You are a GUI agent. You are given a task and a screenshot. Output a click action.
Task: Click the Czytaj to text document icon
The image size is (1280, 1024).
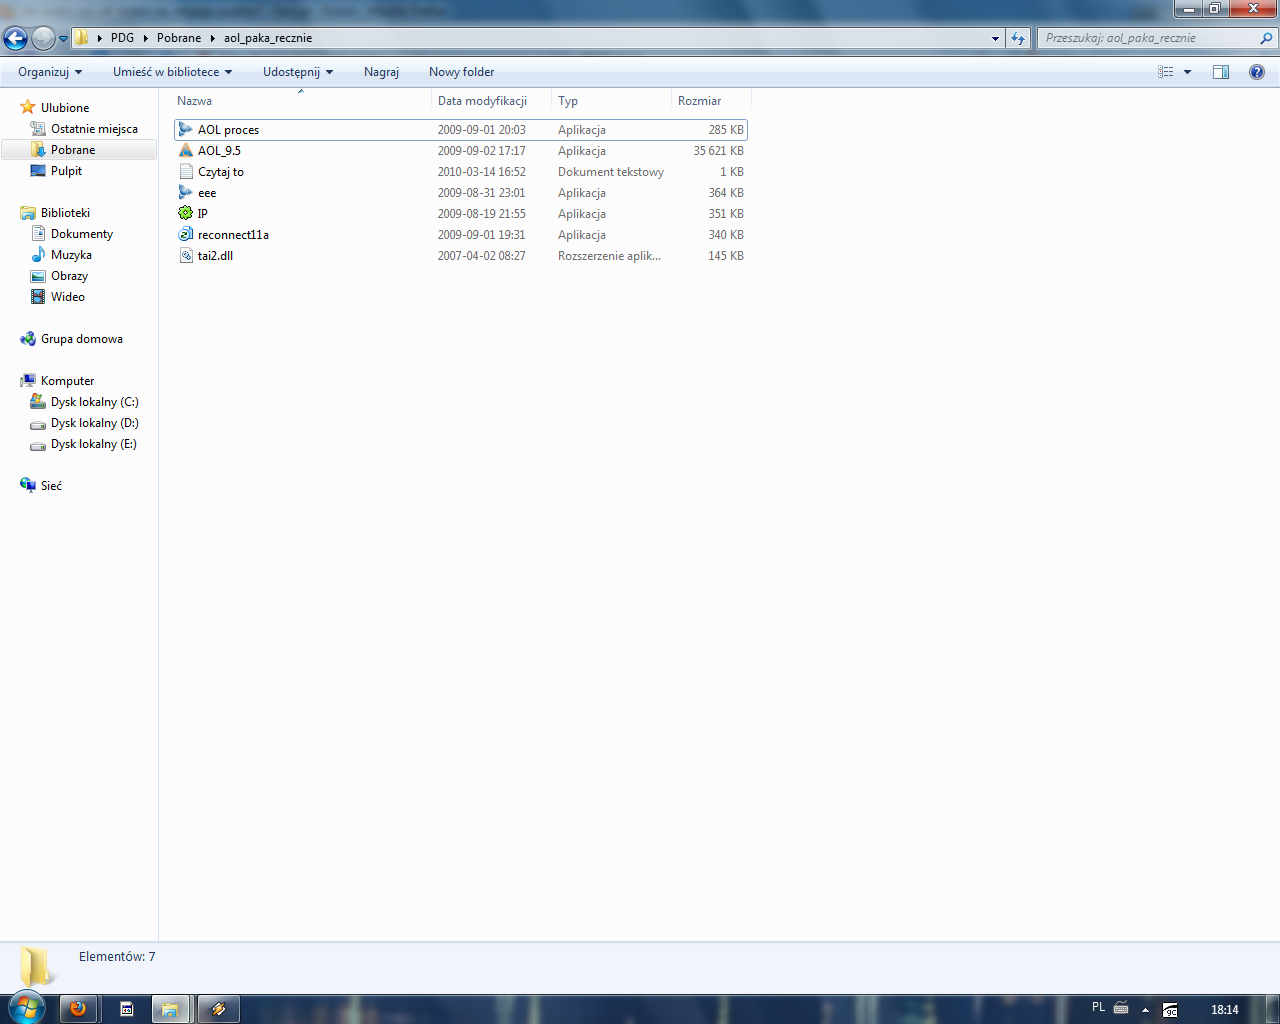[x=186, y=171]
